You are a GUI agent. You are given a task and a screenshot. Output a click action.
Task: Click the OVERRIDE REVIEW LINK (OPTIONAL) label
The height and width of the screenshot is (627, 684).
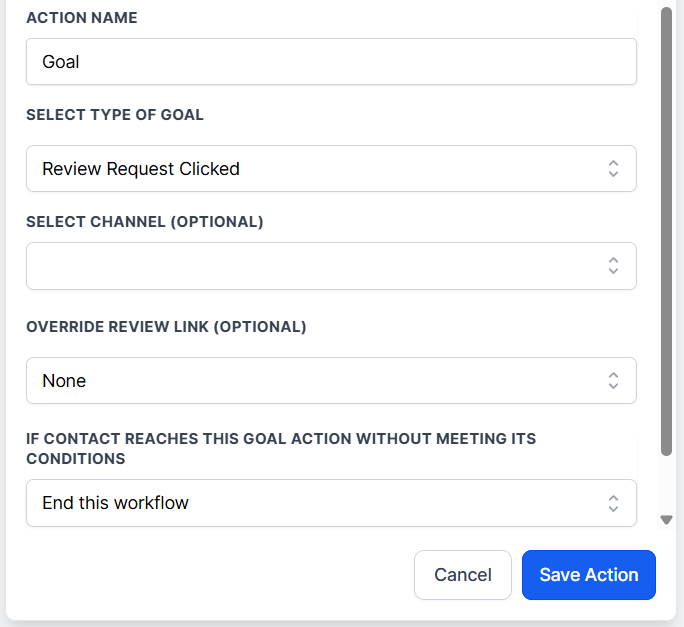[x=166, y=327]
